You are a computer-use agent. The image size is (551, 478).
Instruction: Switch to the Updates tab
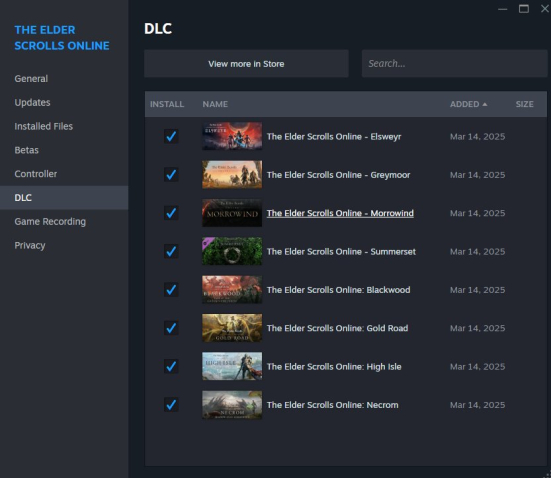(64, 103)
